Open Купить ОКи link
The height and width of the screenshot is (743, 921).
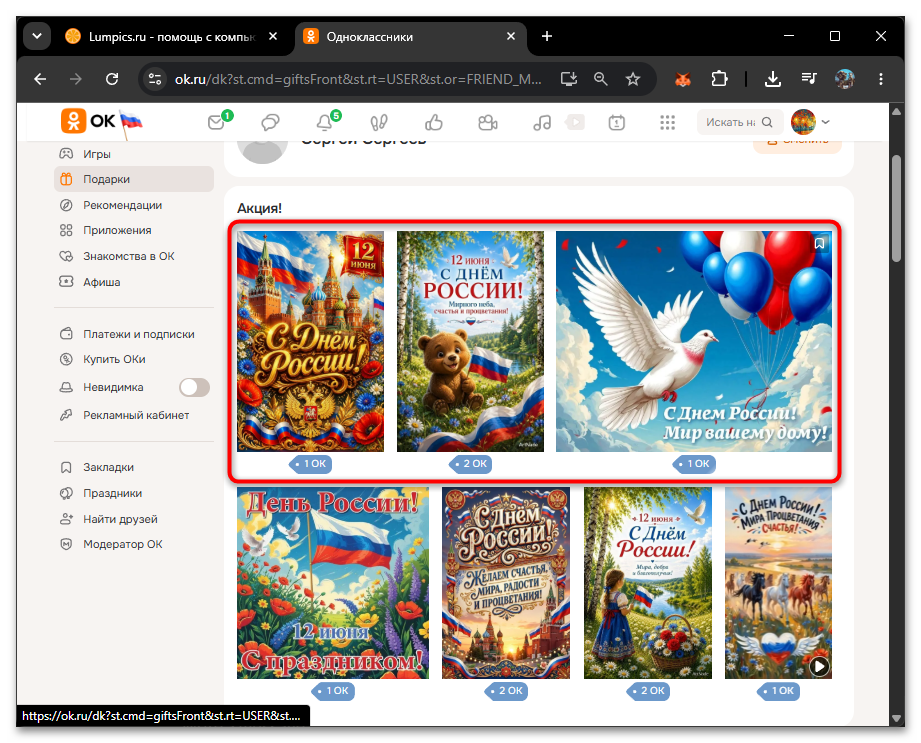pyautogui.click(x=114, y=359)
